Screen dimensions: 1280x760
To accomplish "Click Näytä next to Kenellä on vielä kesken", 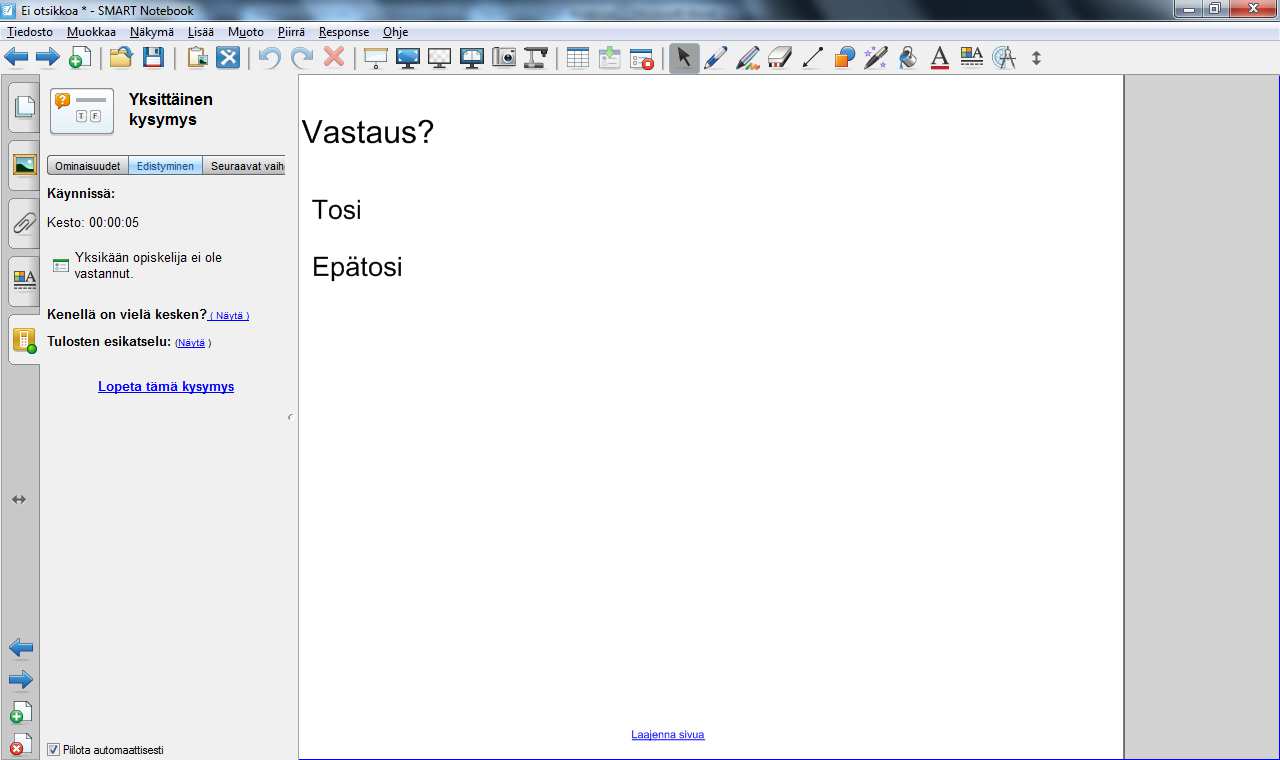I will 229,316.
